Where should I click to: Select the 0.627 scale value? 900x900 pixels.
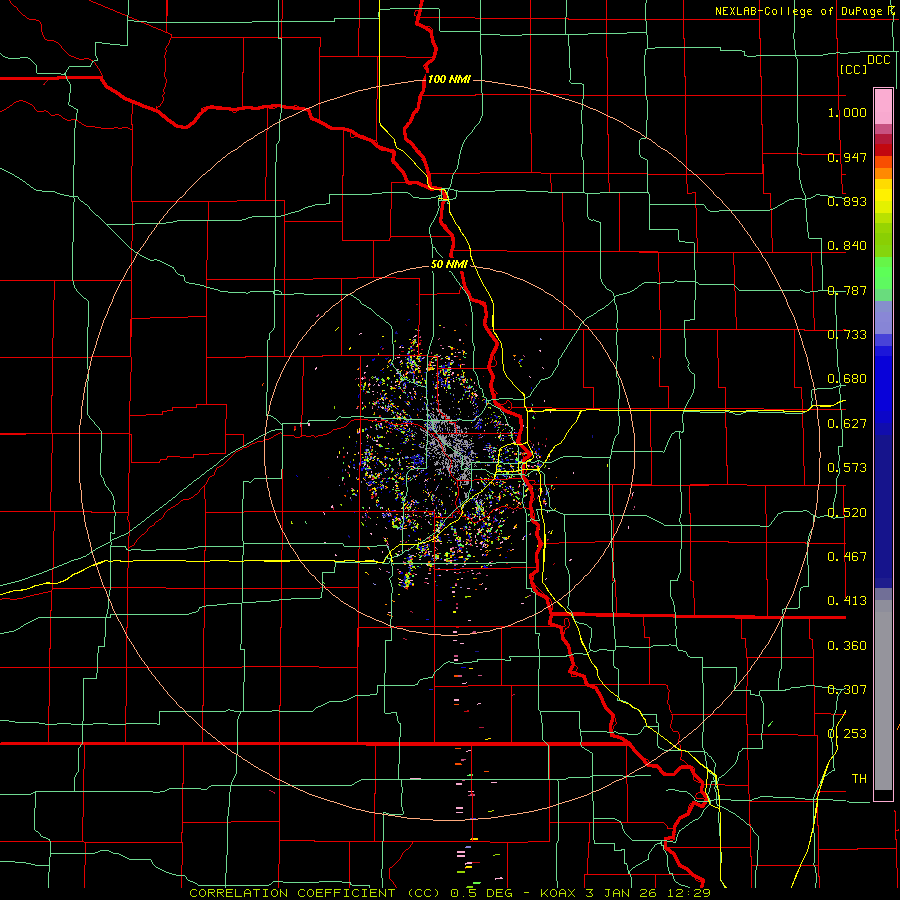pyautogui.click(x=847, y=424)
